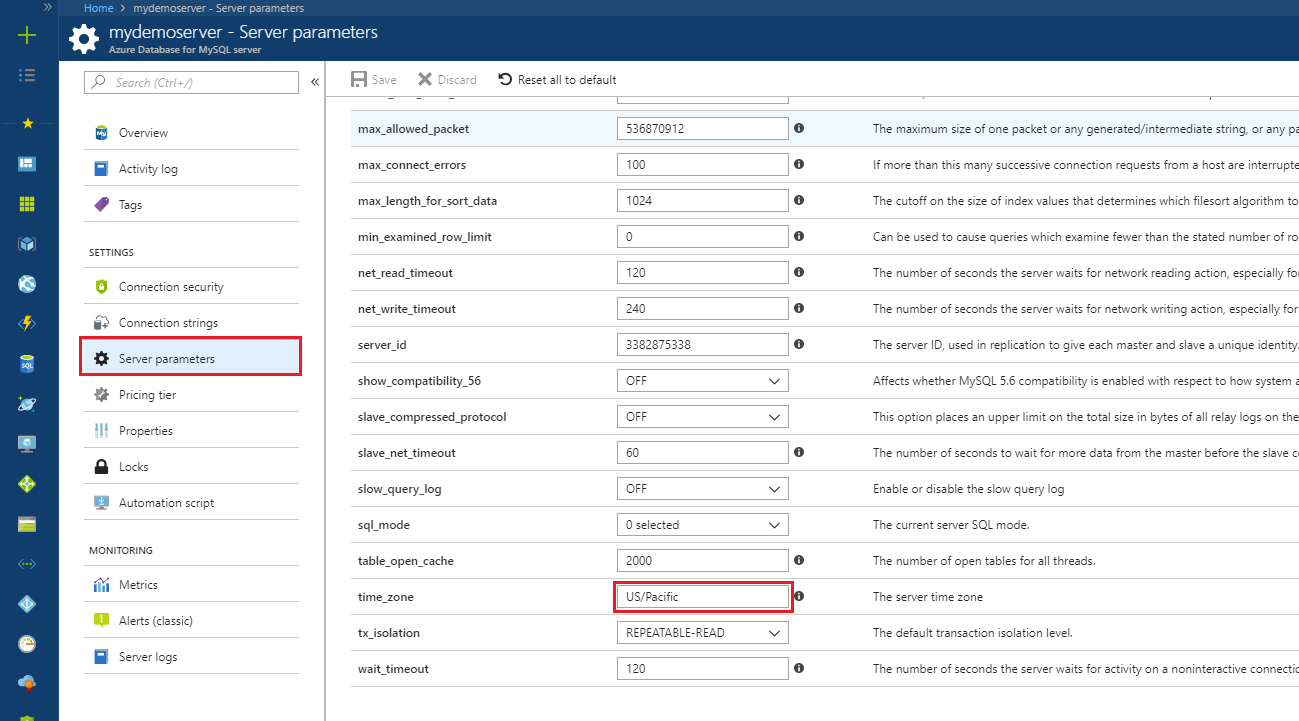Open the Resource groups cube icon
This screenshot has height=721, width=1299.
pyautogui.click(x=27, y=244)
